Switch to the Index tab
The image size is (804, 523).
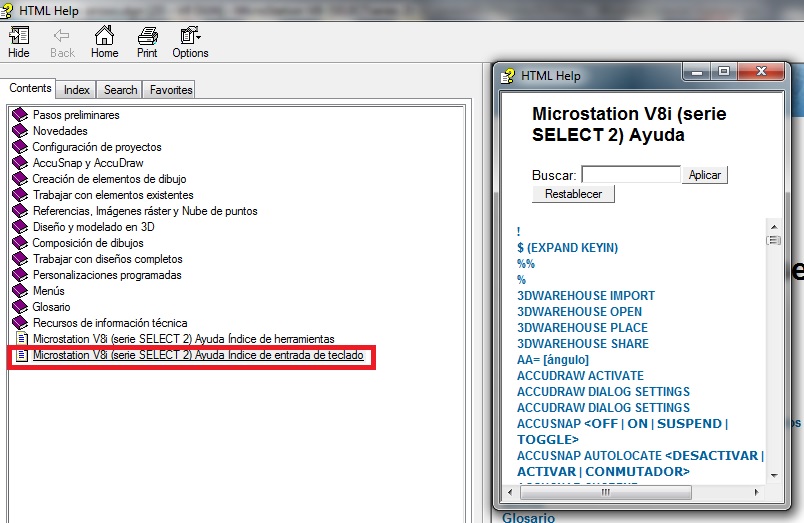pos(76,90)
